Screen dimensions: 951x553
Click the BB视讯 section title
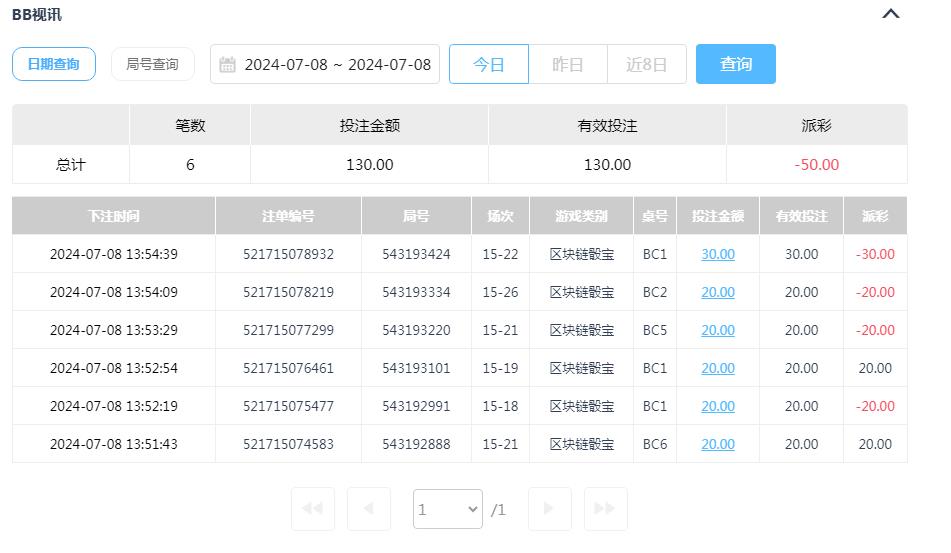point(37,15)
